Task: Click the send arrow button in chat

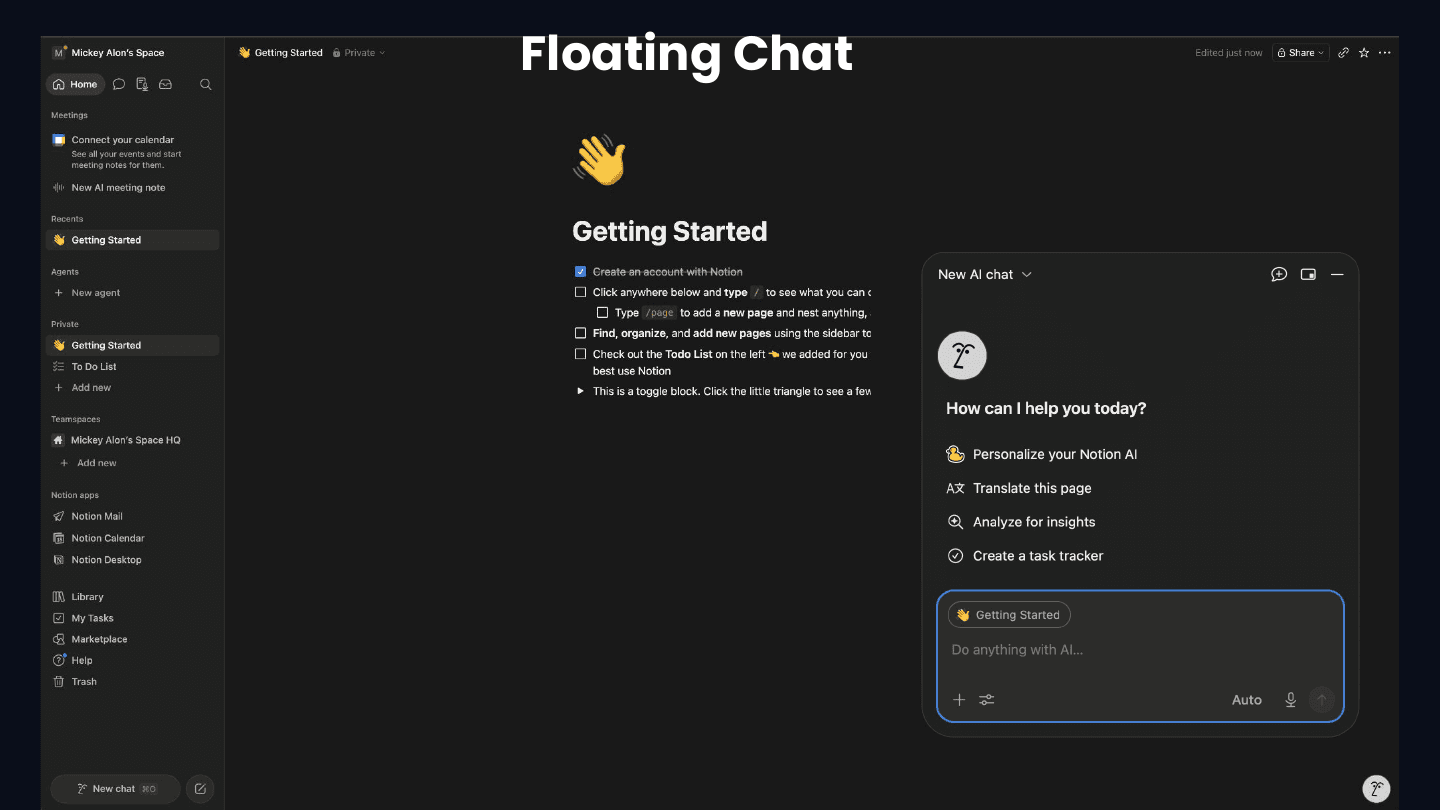Action: (1322, 700)
